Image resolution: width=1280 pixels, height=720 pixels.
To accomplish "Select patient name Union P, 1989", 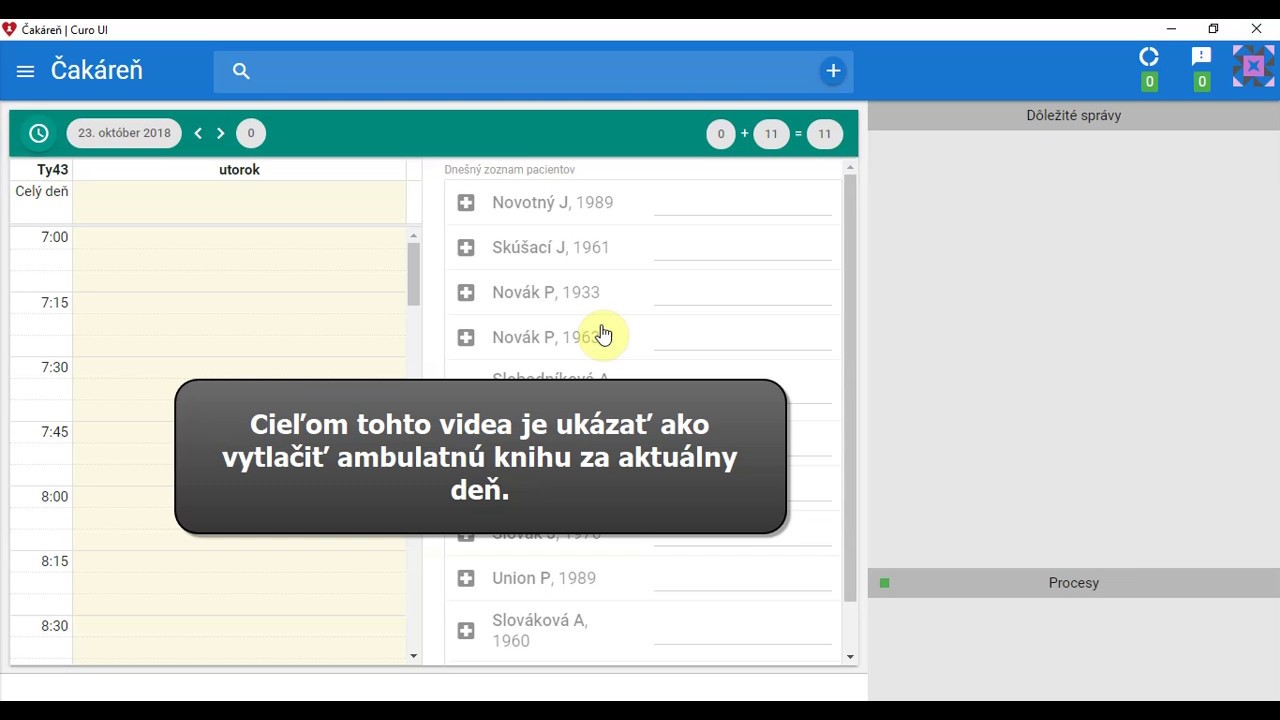I will 544,578.
